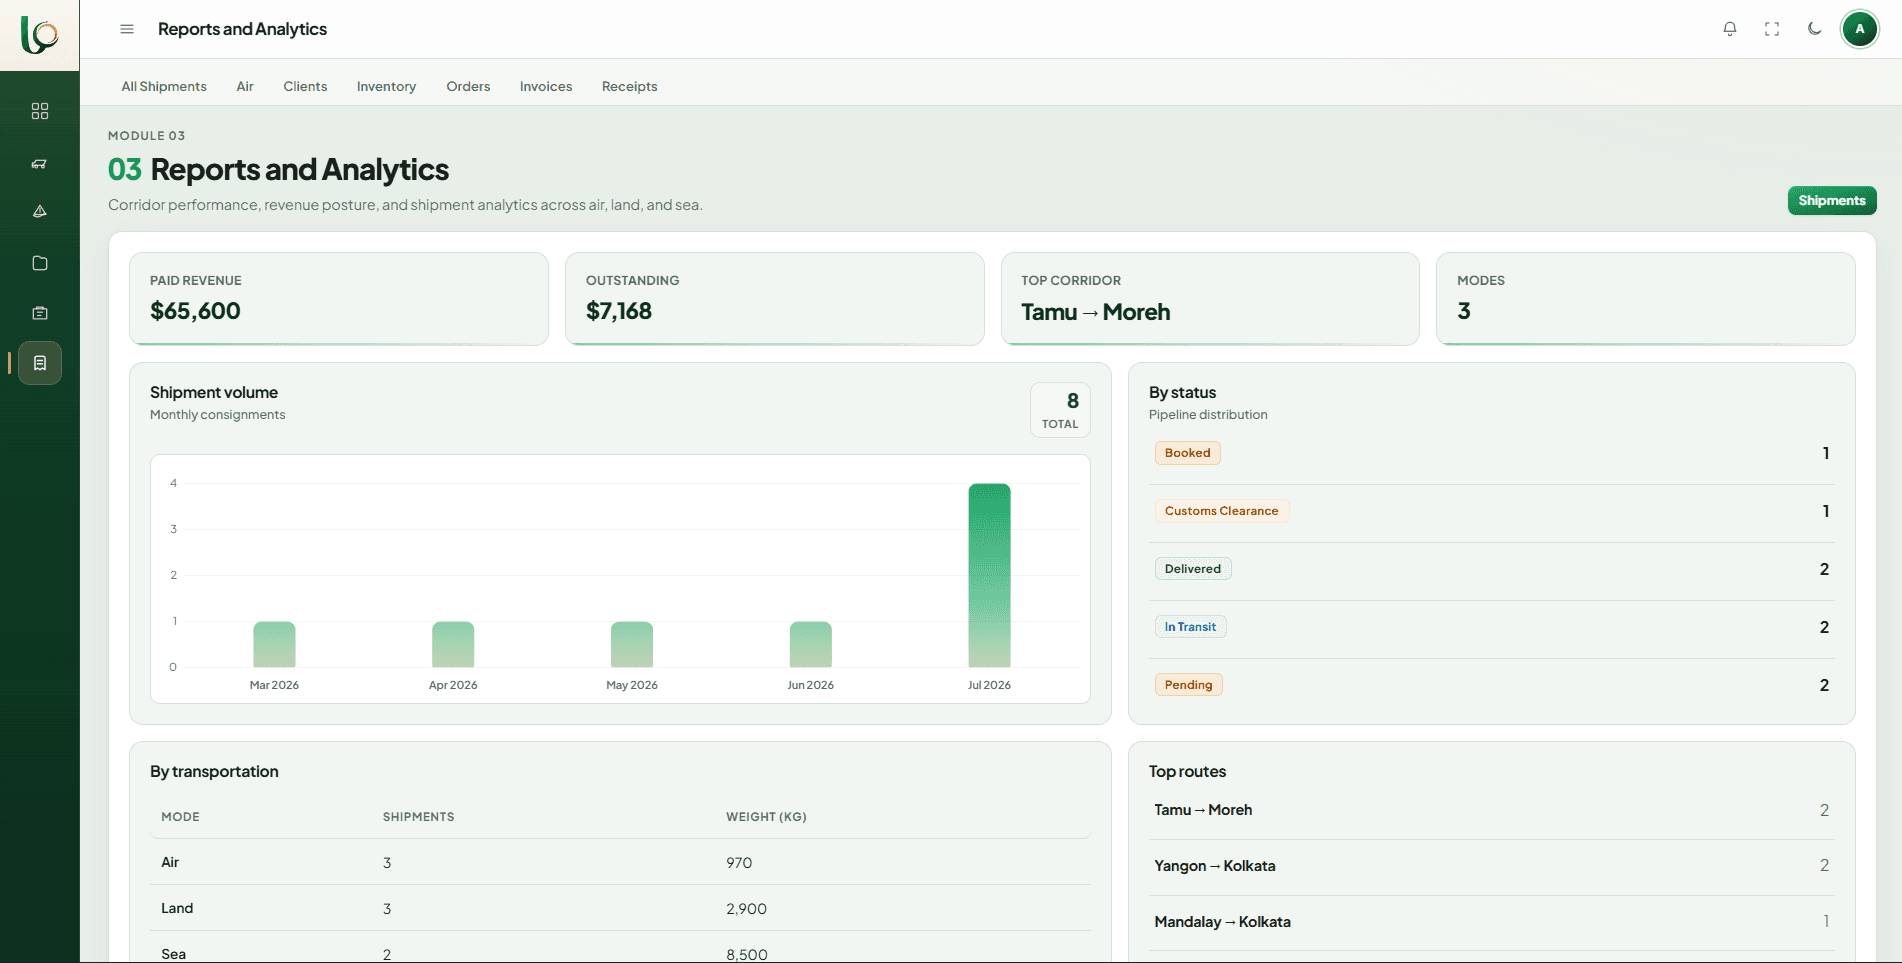This screenshot has height=963, width=1902.
Task: Click the Jul 2026 bar in chart
Action: click(x=989, y=576)
